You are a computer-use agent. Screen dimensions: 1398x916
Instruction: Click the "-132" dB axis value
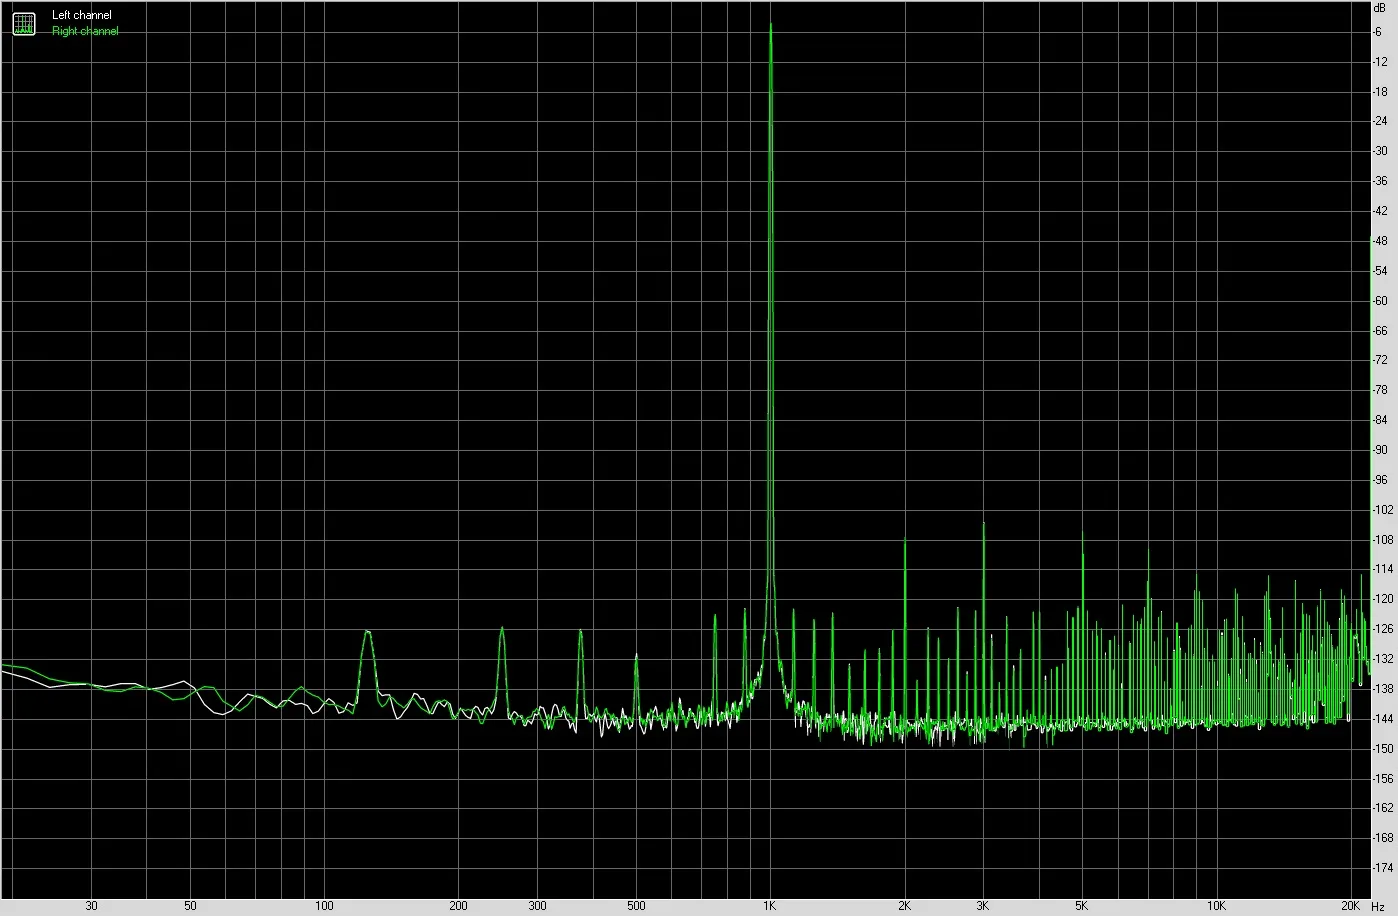pos(1383,659)
